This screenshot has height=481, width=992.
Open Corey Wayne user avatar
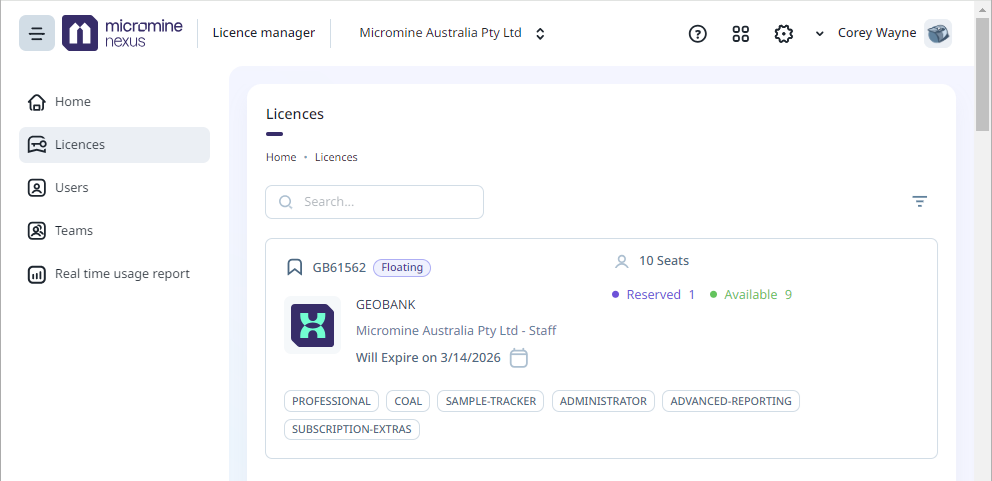[x=938, y=33]
